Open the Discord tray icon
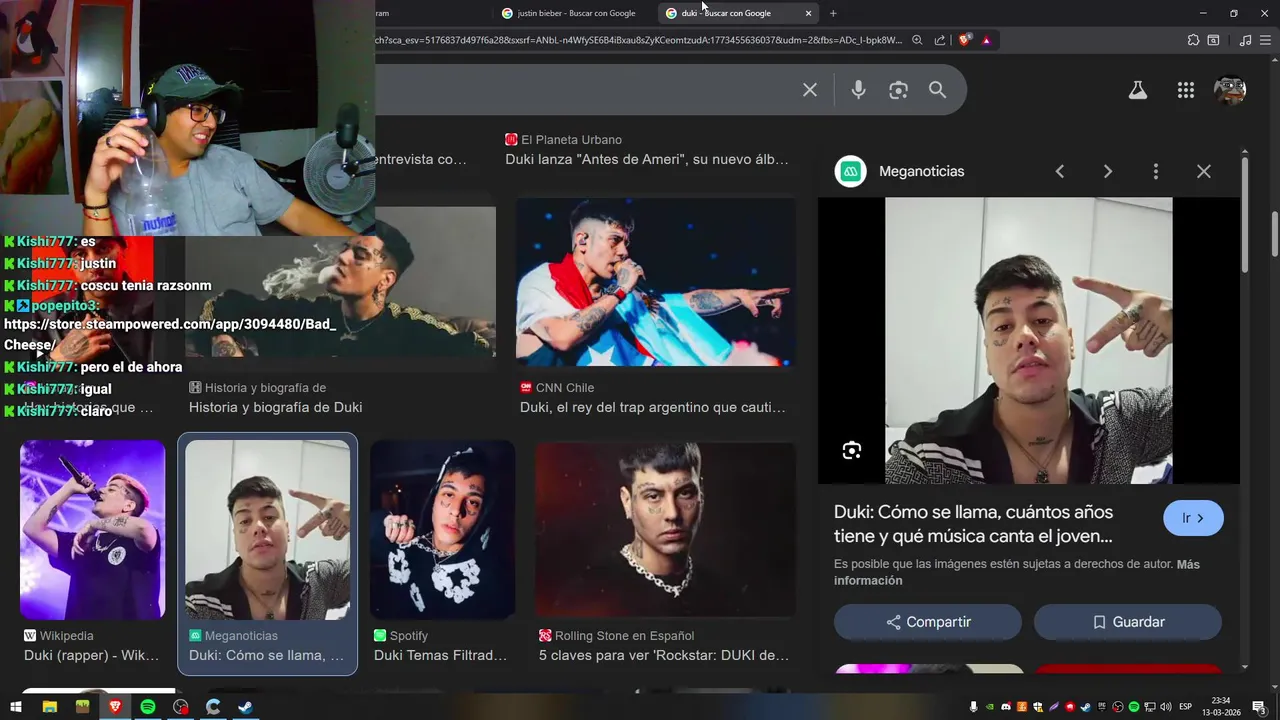This screenshot has height=720, width=1280. point(1006,707)
